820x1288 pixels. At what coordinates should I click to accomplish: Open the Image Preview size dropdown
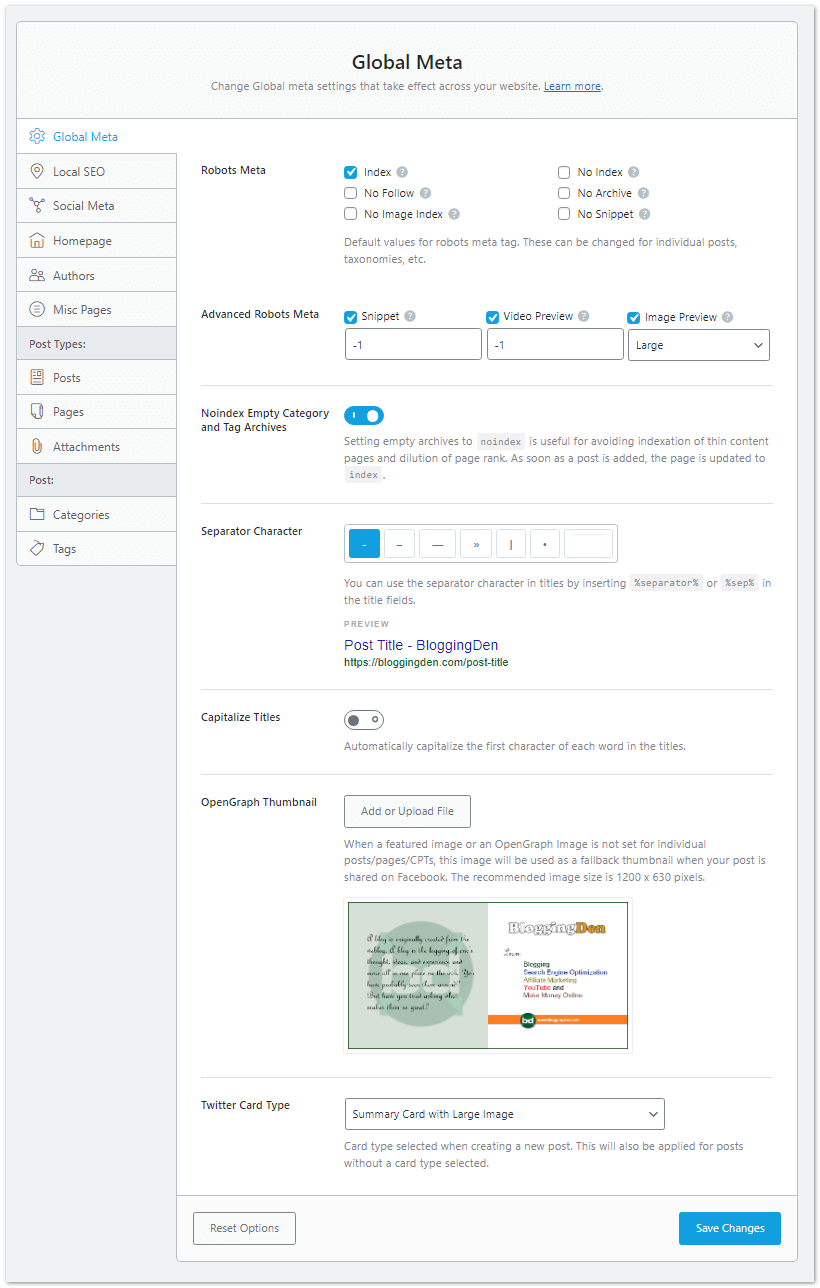[698, 345]
